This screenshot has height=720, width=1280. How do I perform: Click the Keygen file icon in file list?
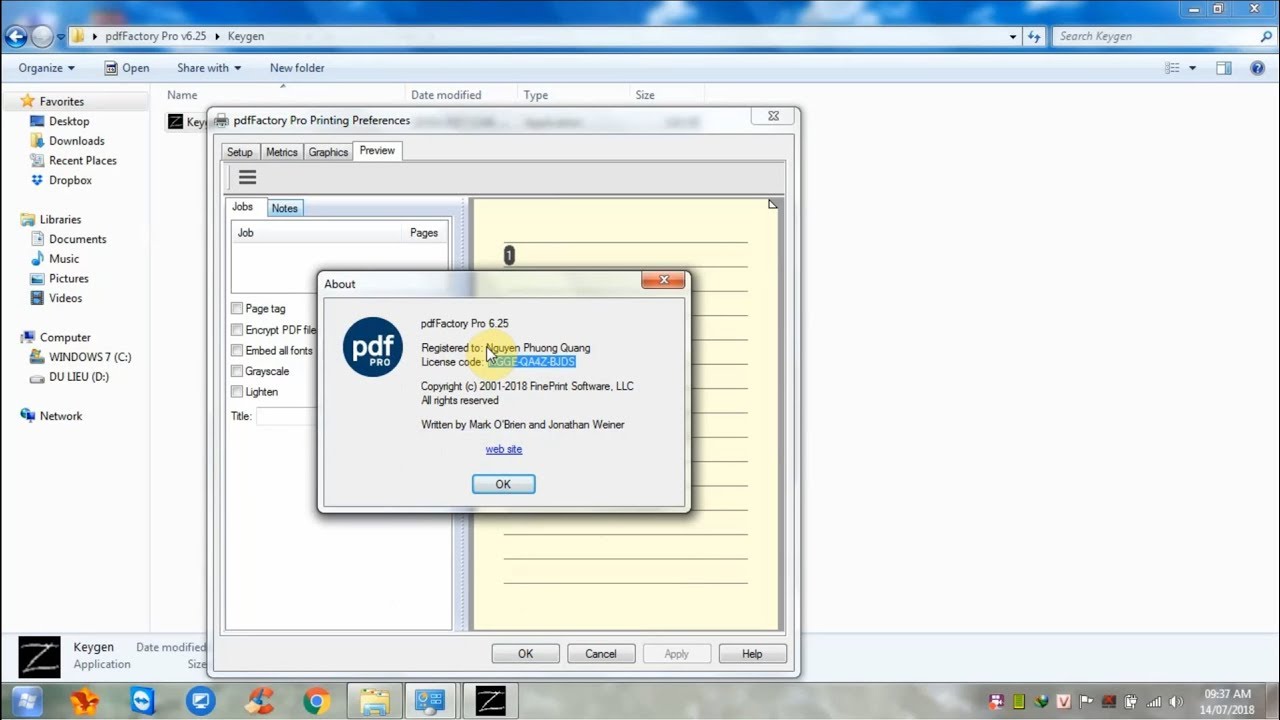(176, 122)
